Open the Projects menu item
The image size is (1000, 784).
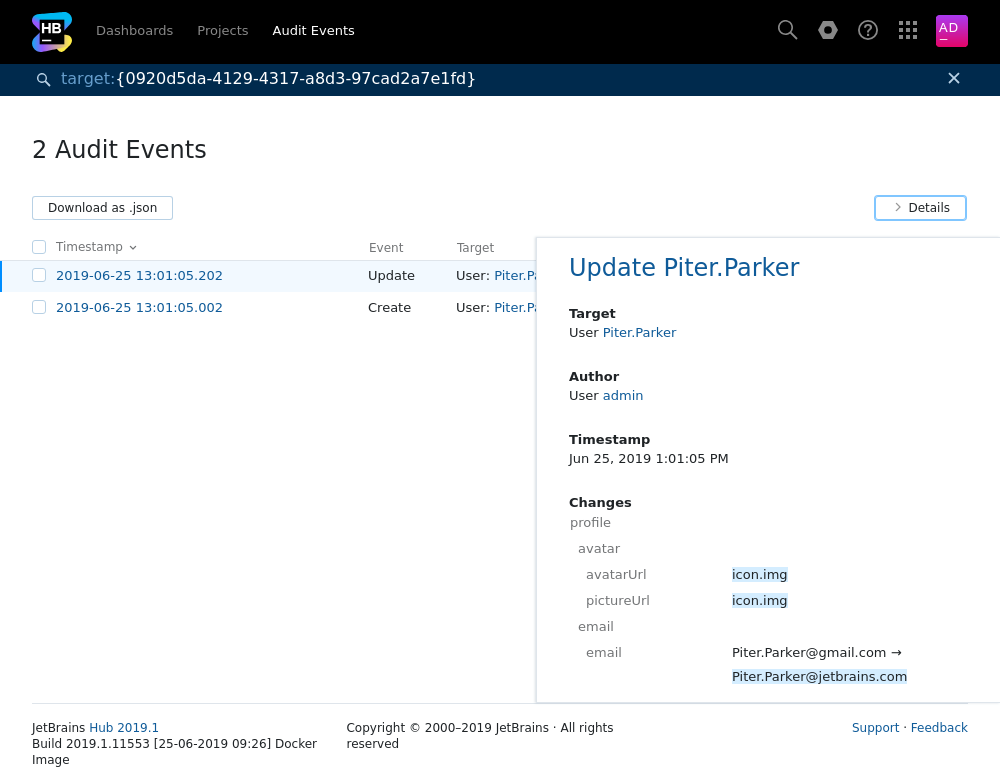coord(222,31)
